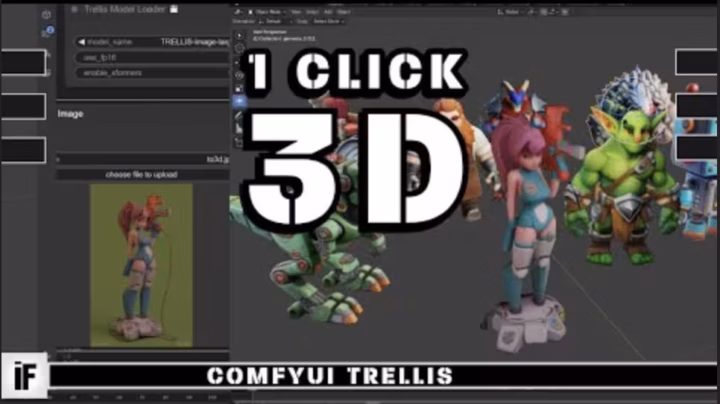Open the image filename combo above upload button
Screen dimensions: 720x404
pos(143,159)
